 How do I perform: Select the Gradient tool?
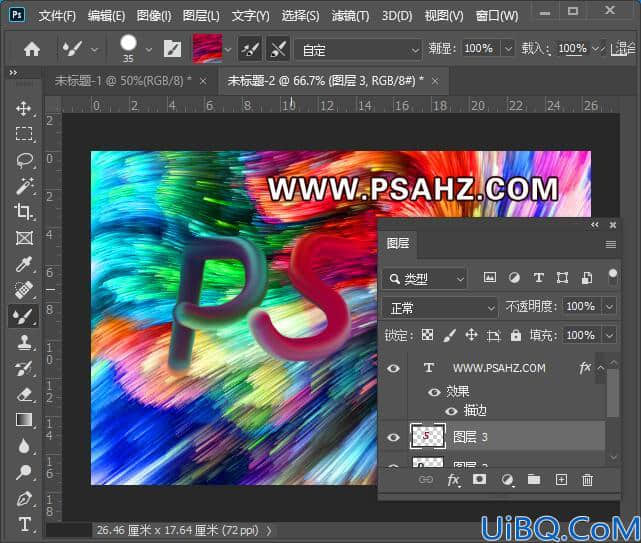(x=24, y=420)
